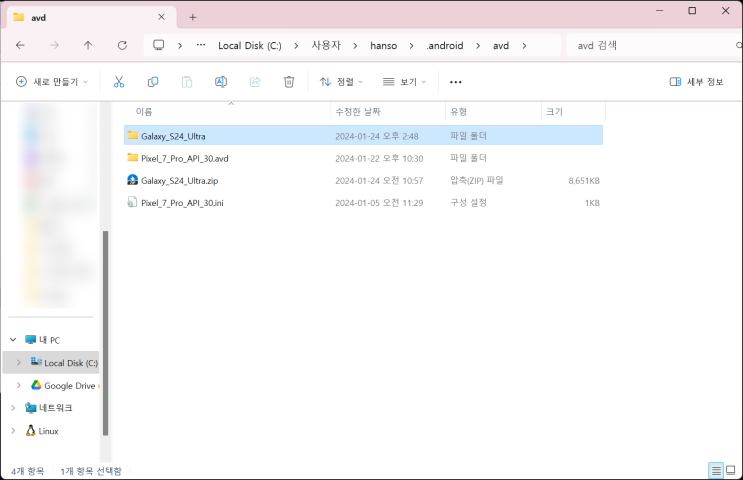This screenshot has height=480, width=743.
Task: Click the Share icon
Action: 255,82
